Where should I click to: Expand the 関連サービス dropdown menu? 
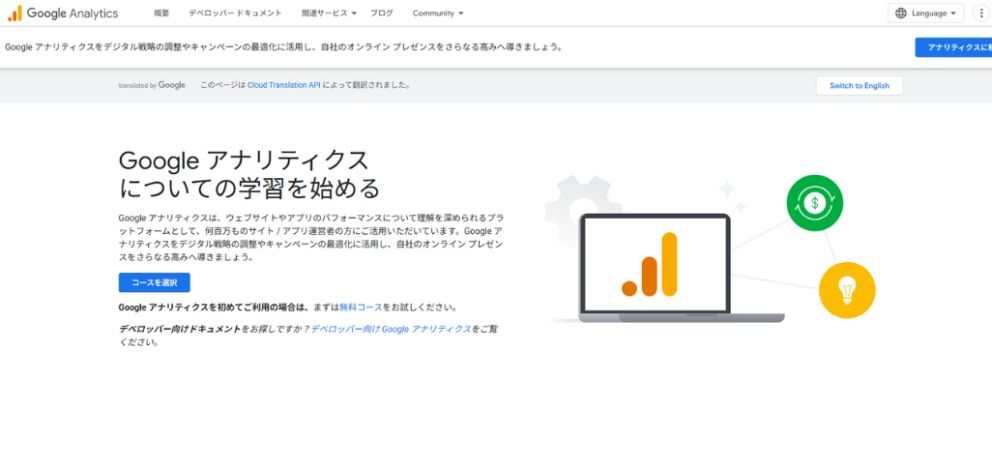pos(329,13)
